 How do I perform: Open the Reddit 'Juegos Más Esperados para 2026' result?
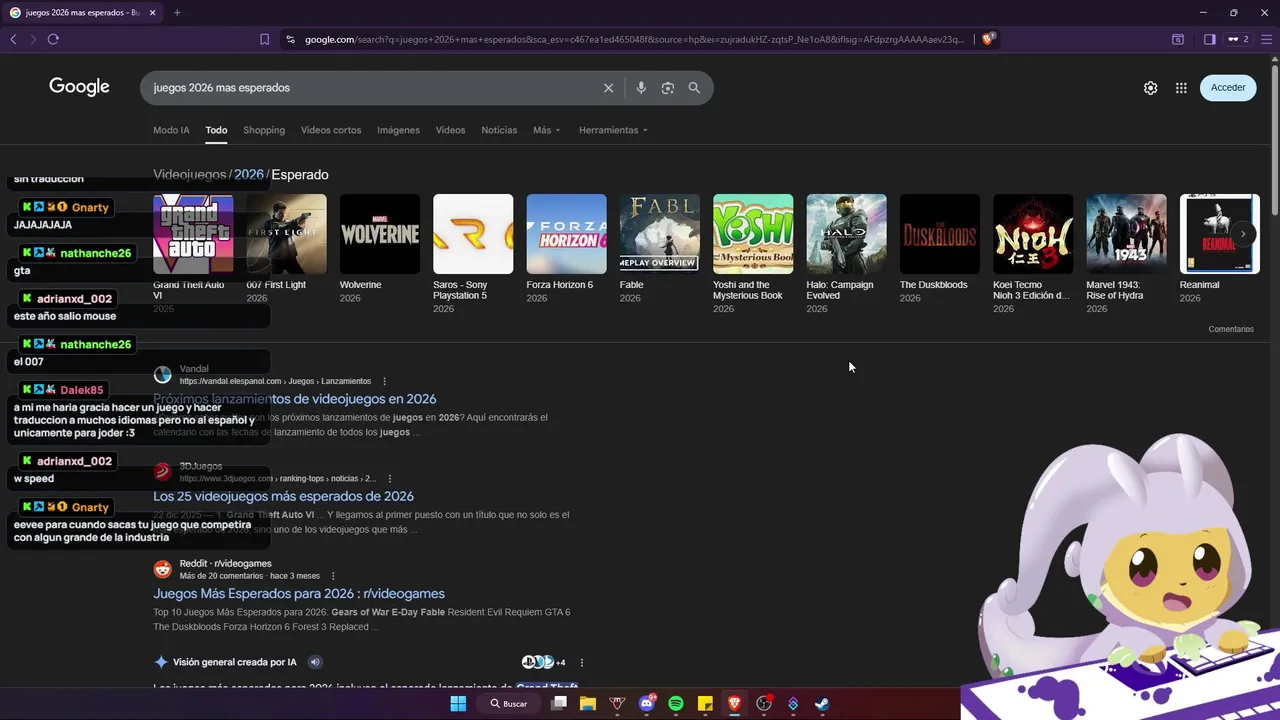299,594
